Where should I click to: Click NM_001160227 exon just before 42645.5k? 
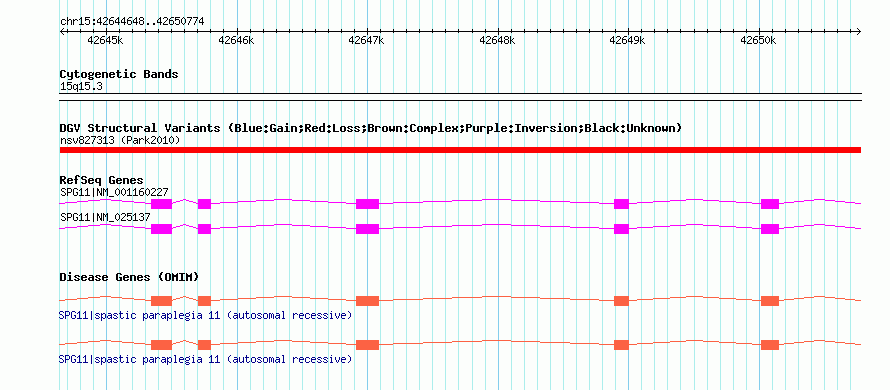coord(161,204)
